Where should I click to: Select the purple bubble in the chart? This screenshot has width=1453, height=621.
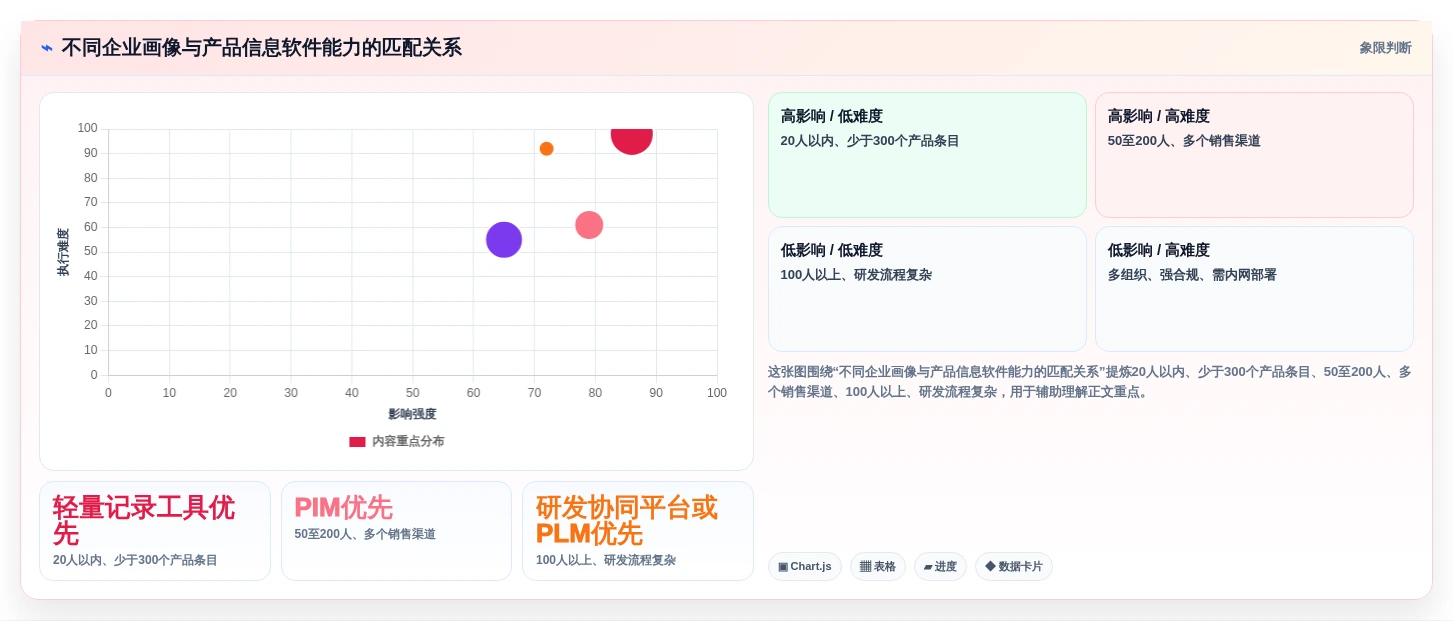click(x=504, y=240)
